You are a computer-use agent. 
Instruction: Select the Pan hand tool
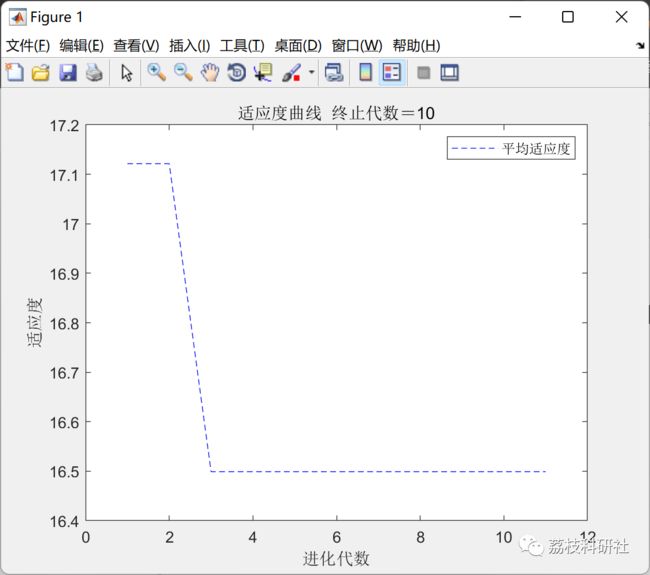[x=210, y=73]
